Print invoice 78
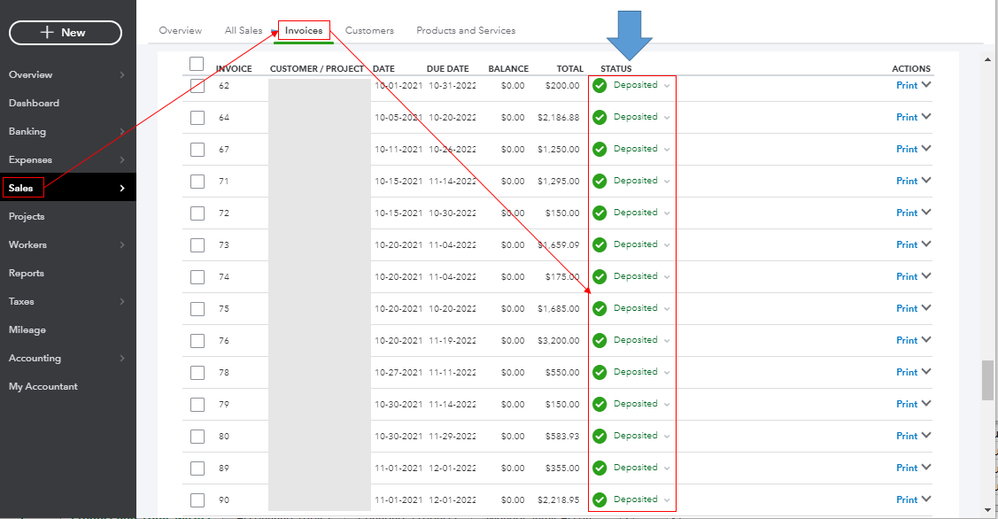Image resolution: width=998 pixels, height=519 pixels. 906,372
